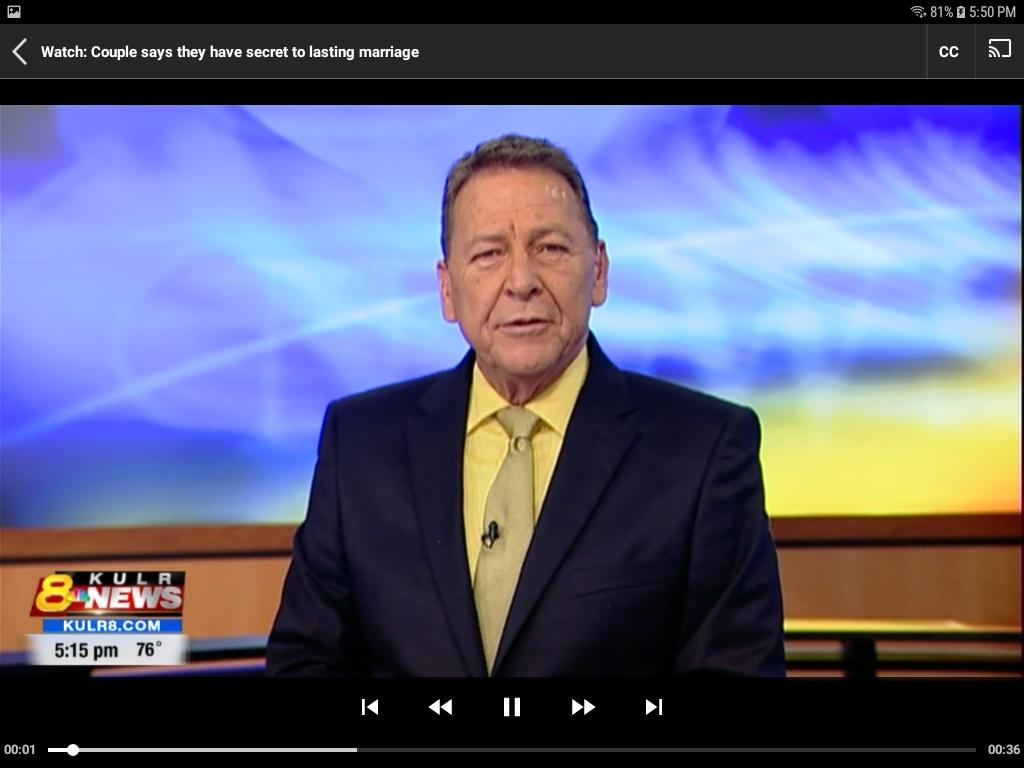
Task: Pause the video playback
Action: (511, 707)
